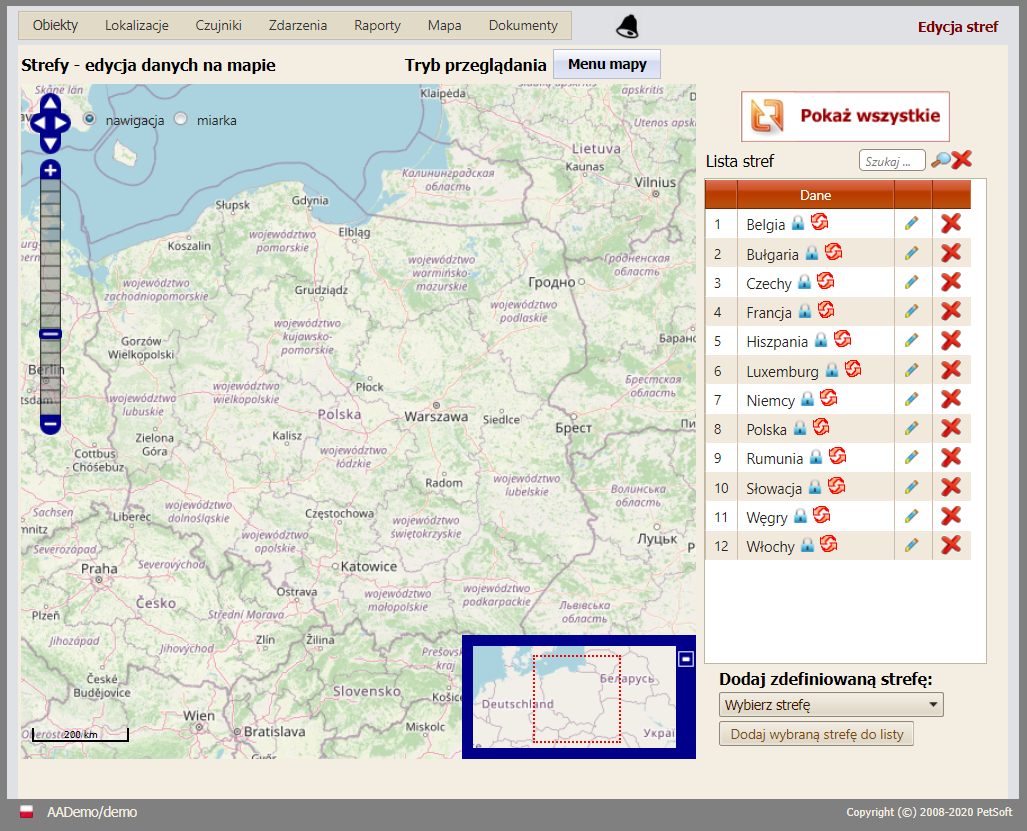Open the Czujniki menu

pyautogui.click(x=218, y=26)
